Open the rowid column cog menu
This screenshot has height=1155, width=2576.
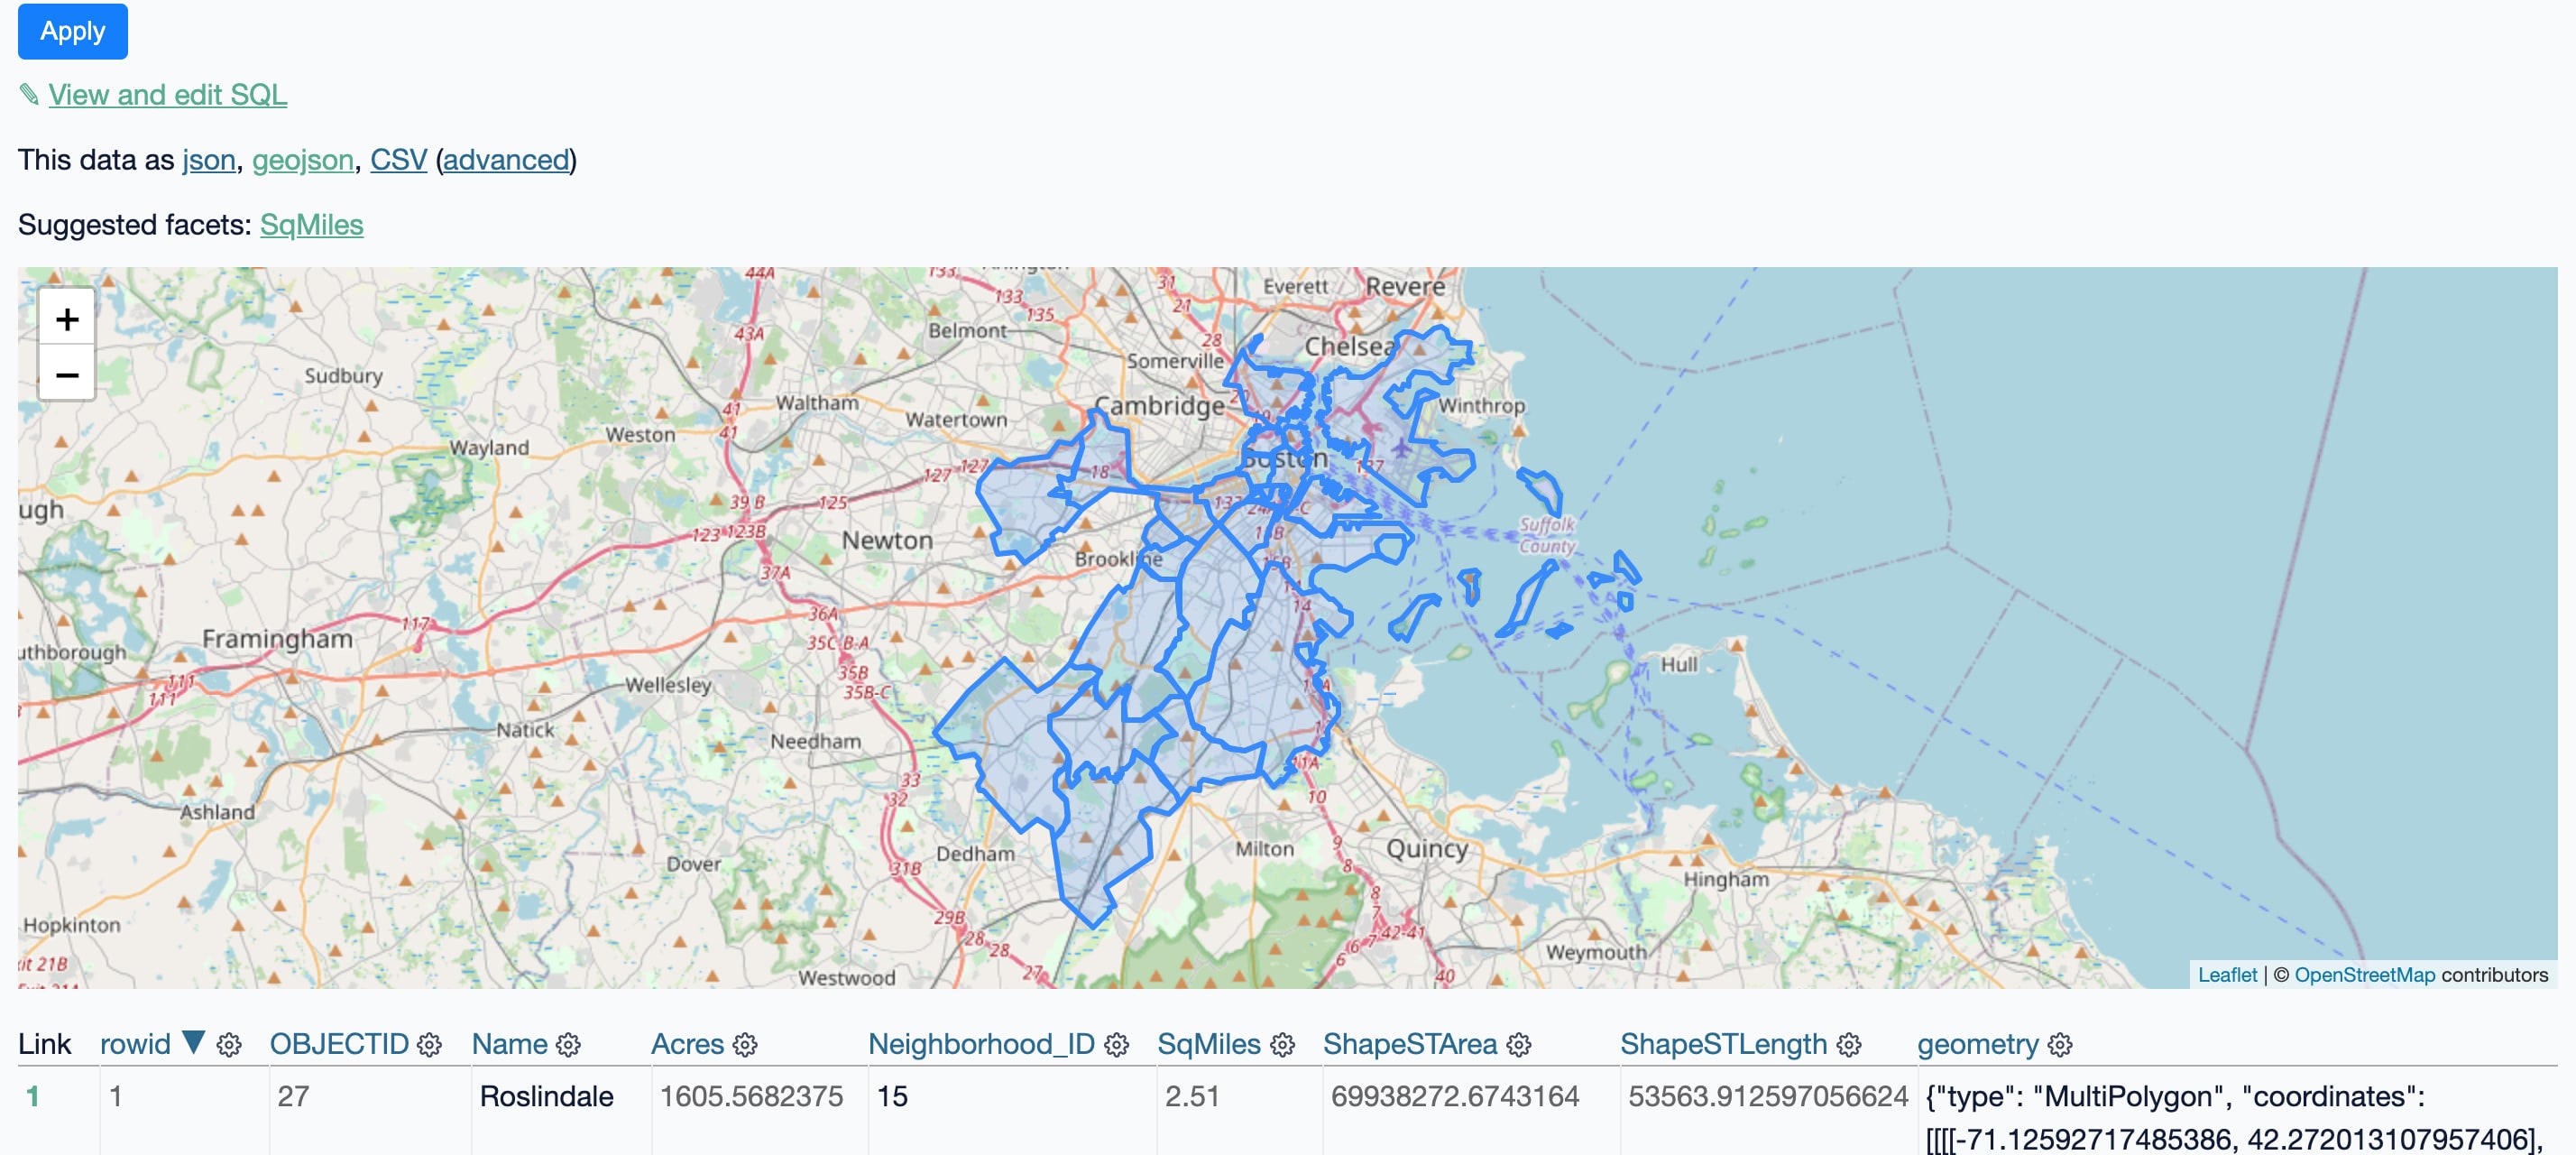229,1045
